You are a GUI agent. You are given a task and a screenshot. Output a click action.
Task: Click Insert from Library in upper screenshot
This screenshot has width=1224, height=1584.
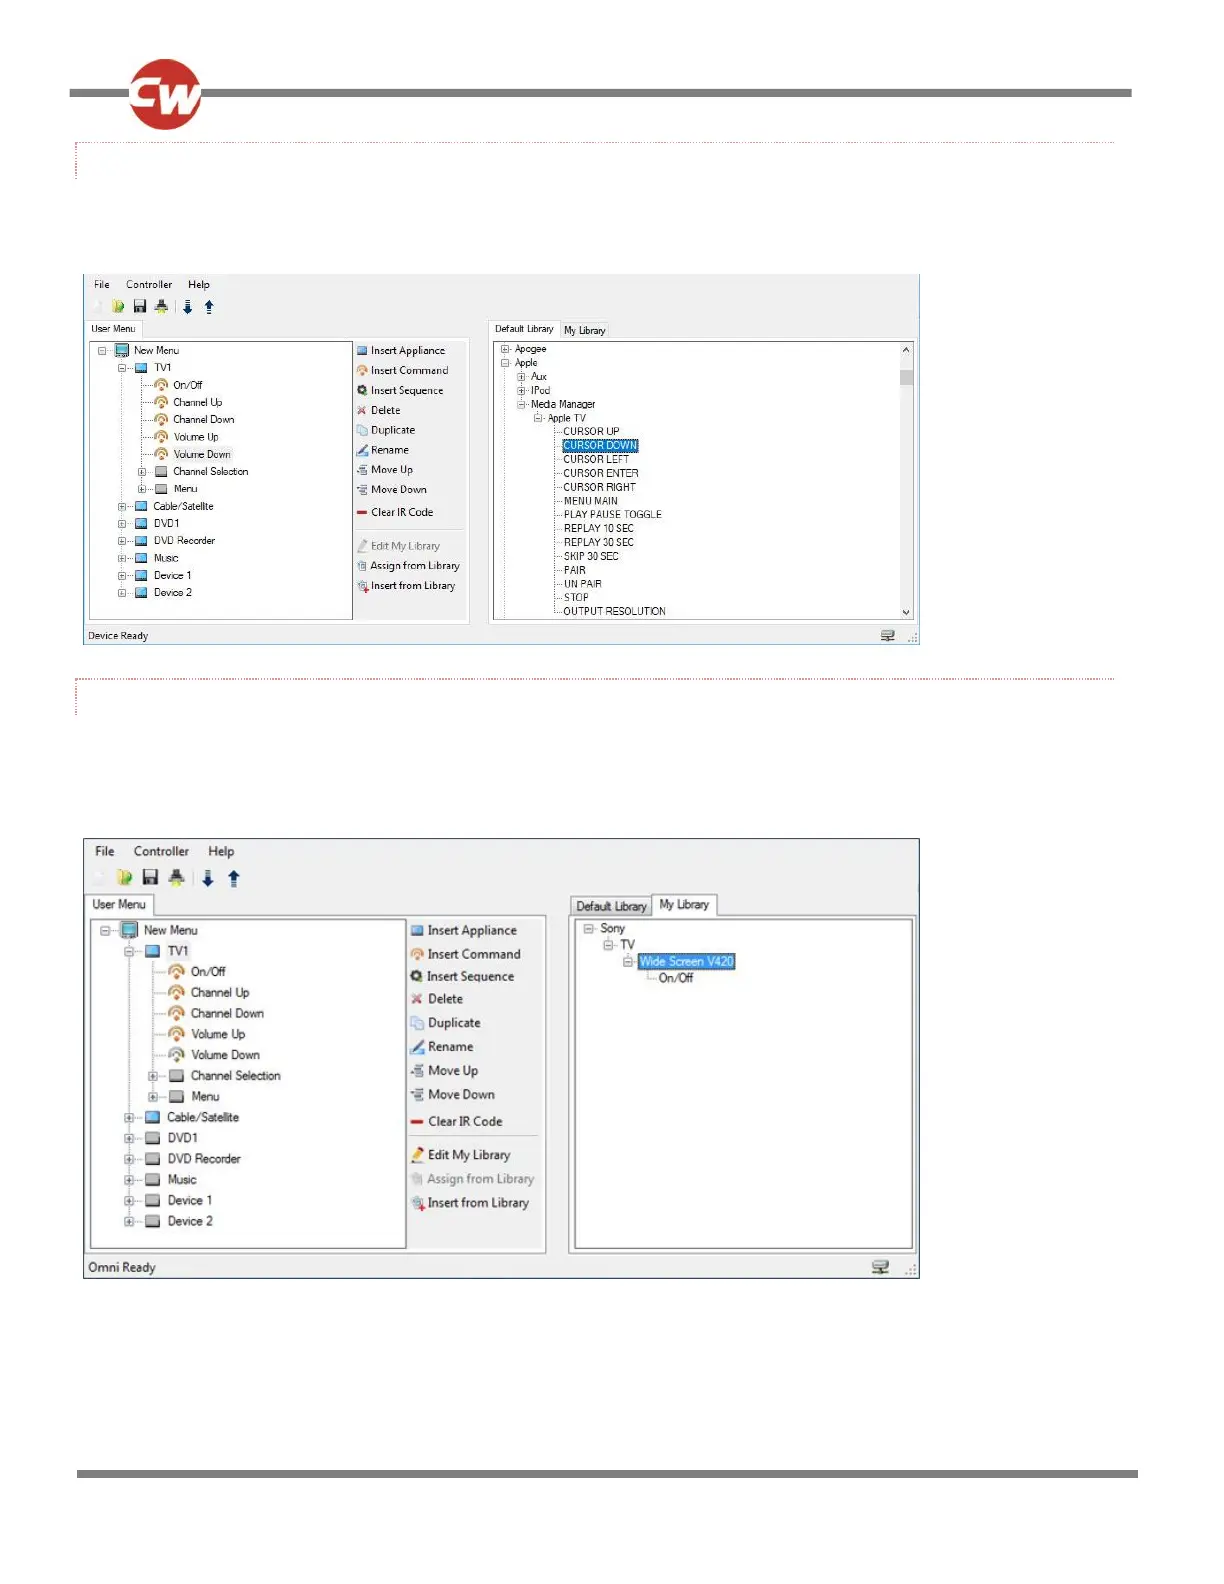pyautogui.click(x=406, y=586)
